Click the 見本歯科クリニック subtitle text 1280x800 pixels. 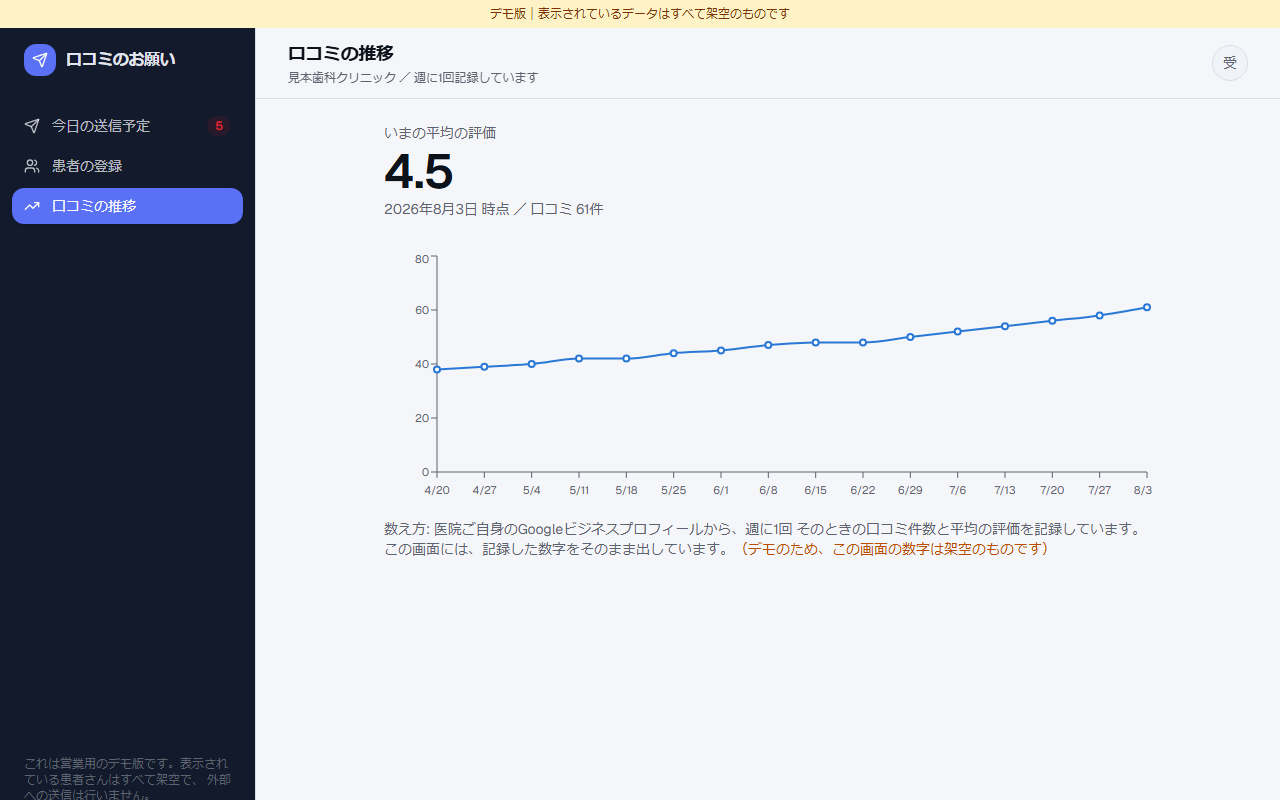coord(413,78)
